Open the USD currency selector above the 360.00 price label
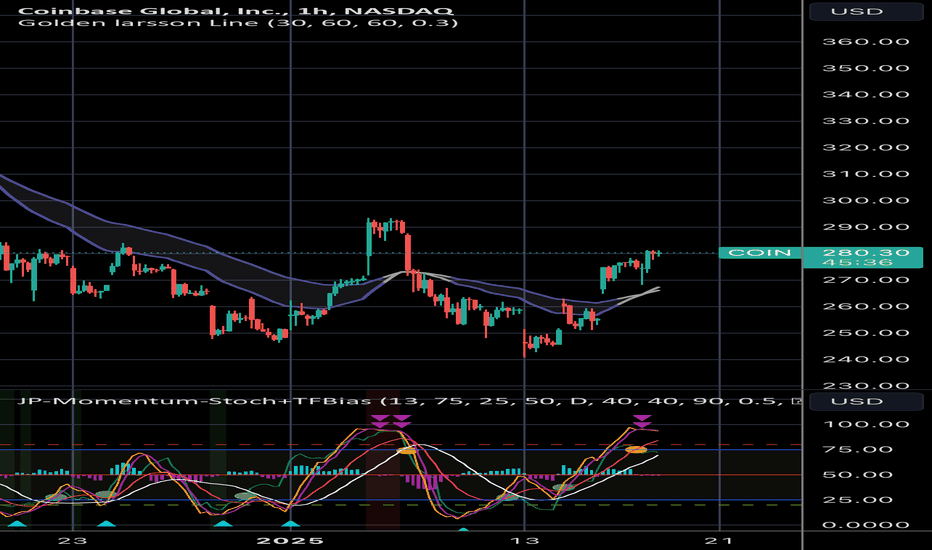The width and height of the screenshot is (932, 550). tap(865, 11)
